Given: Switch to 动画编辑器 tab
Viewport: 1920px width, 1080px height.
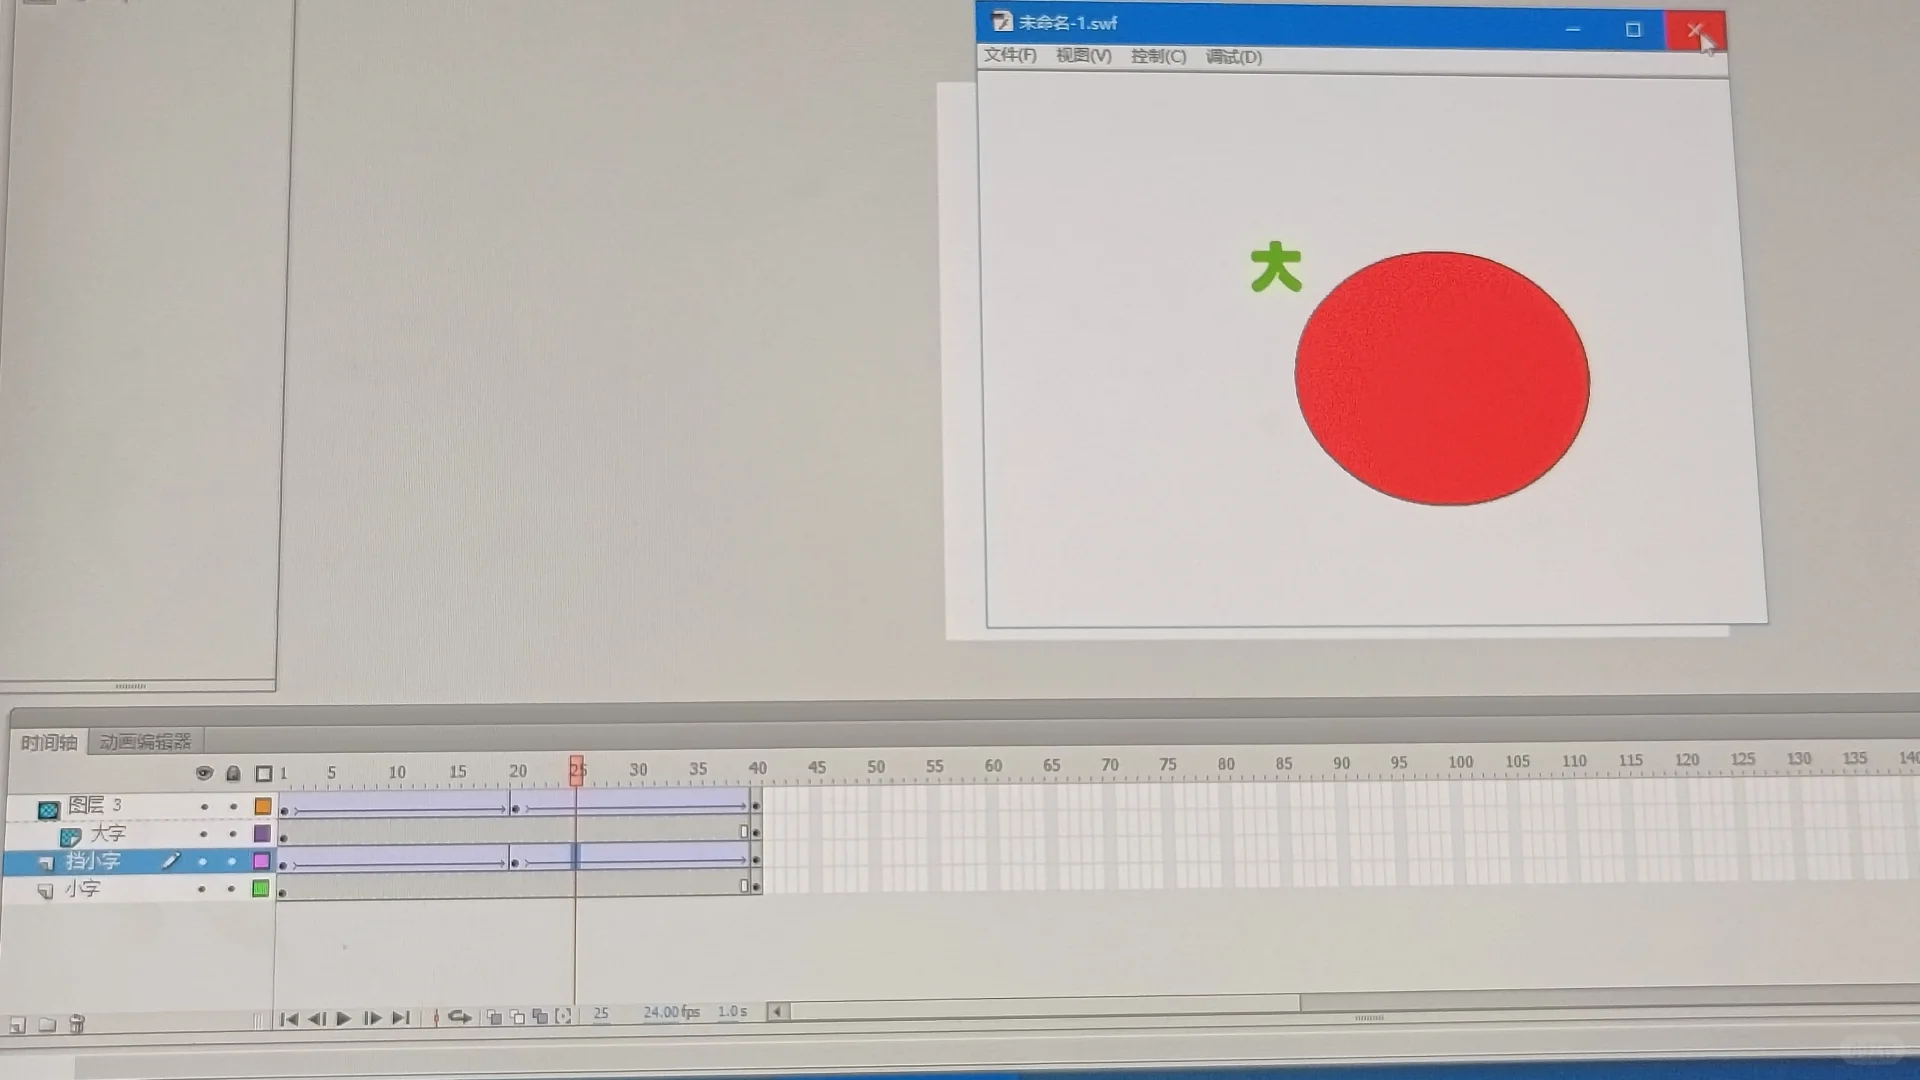Looking at the screenshot, I should pyautogui.click(x=145, y=742).
